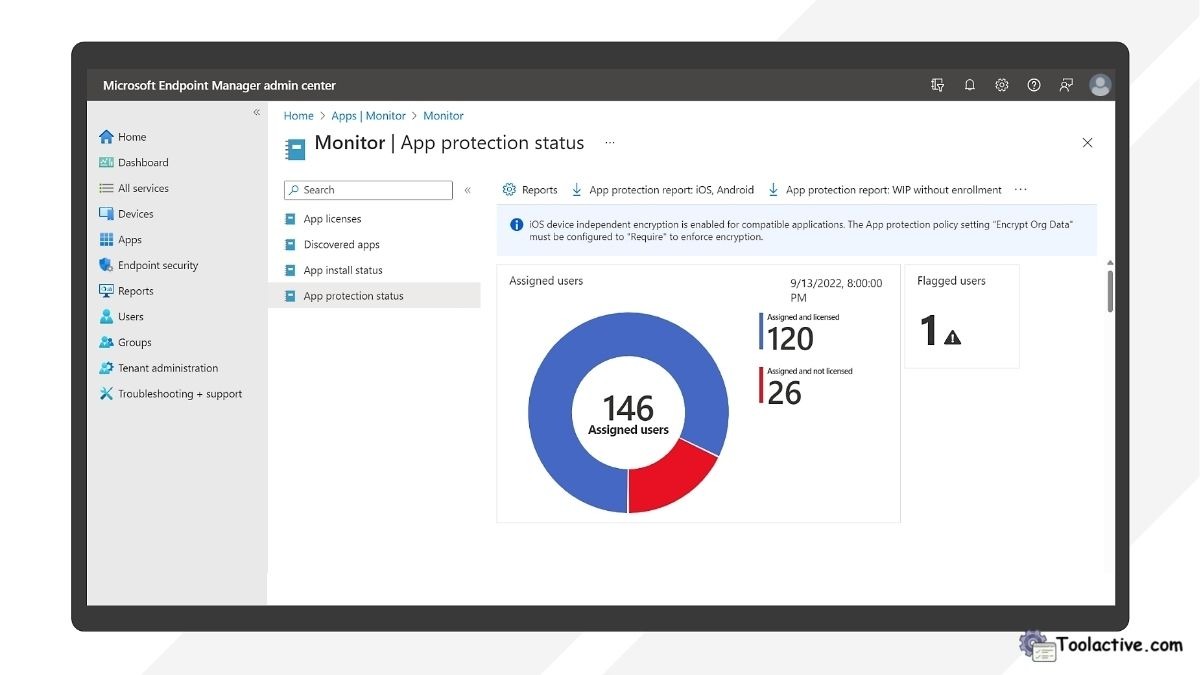Open the toolbar more options ellipsis

point(1020,190)
